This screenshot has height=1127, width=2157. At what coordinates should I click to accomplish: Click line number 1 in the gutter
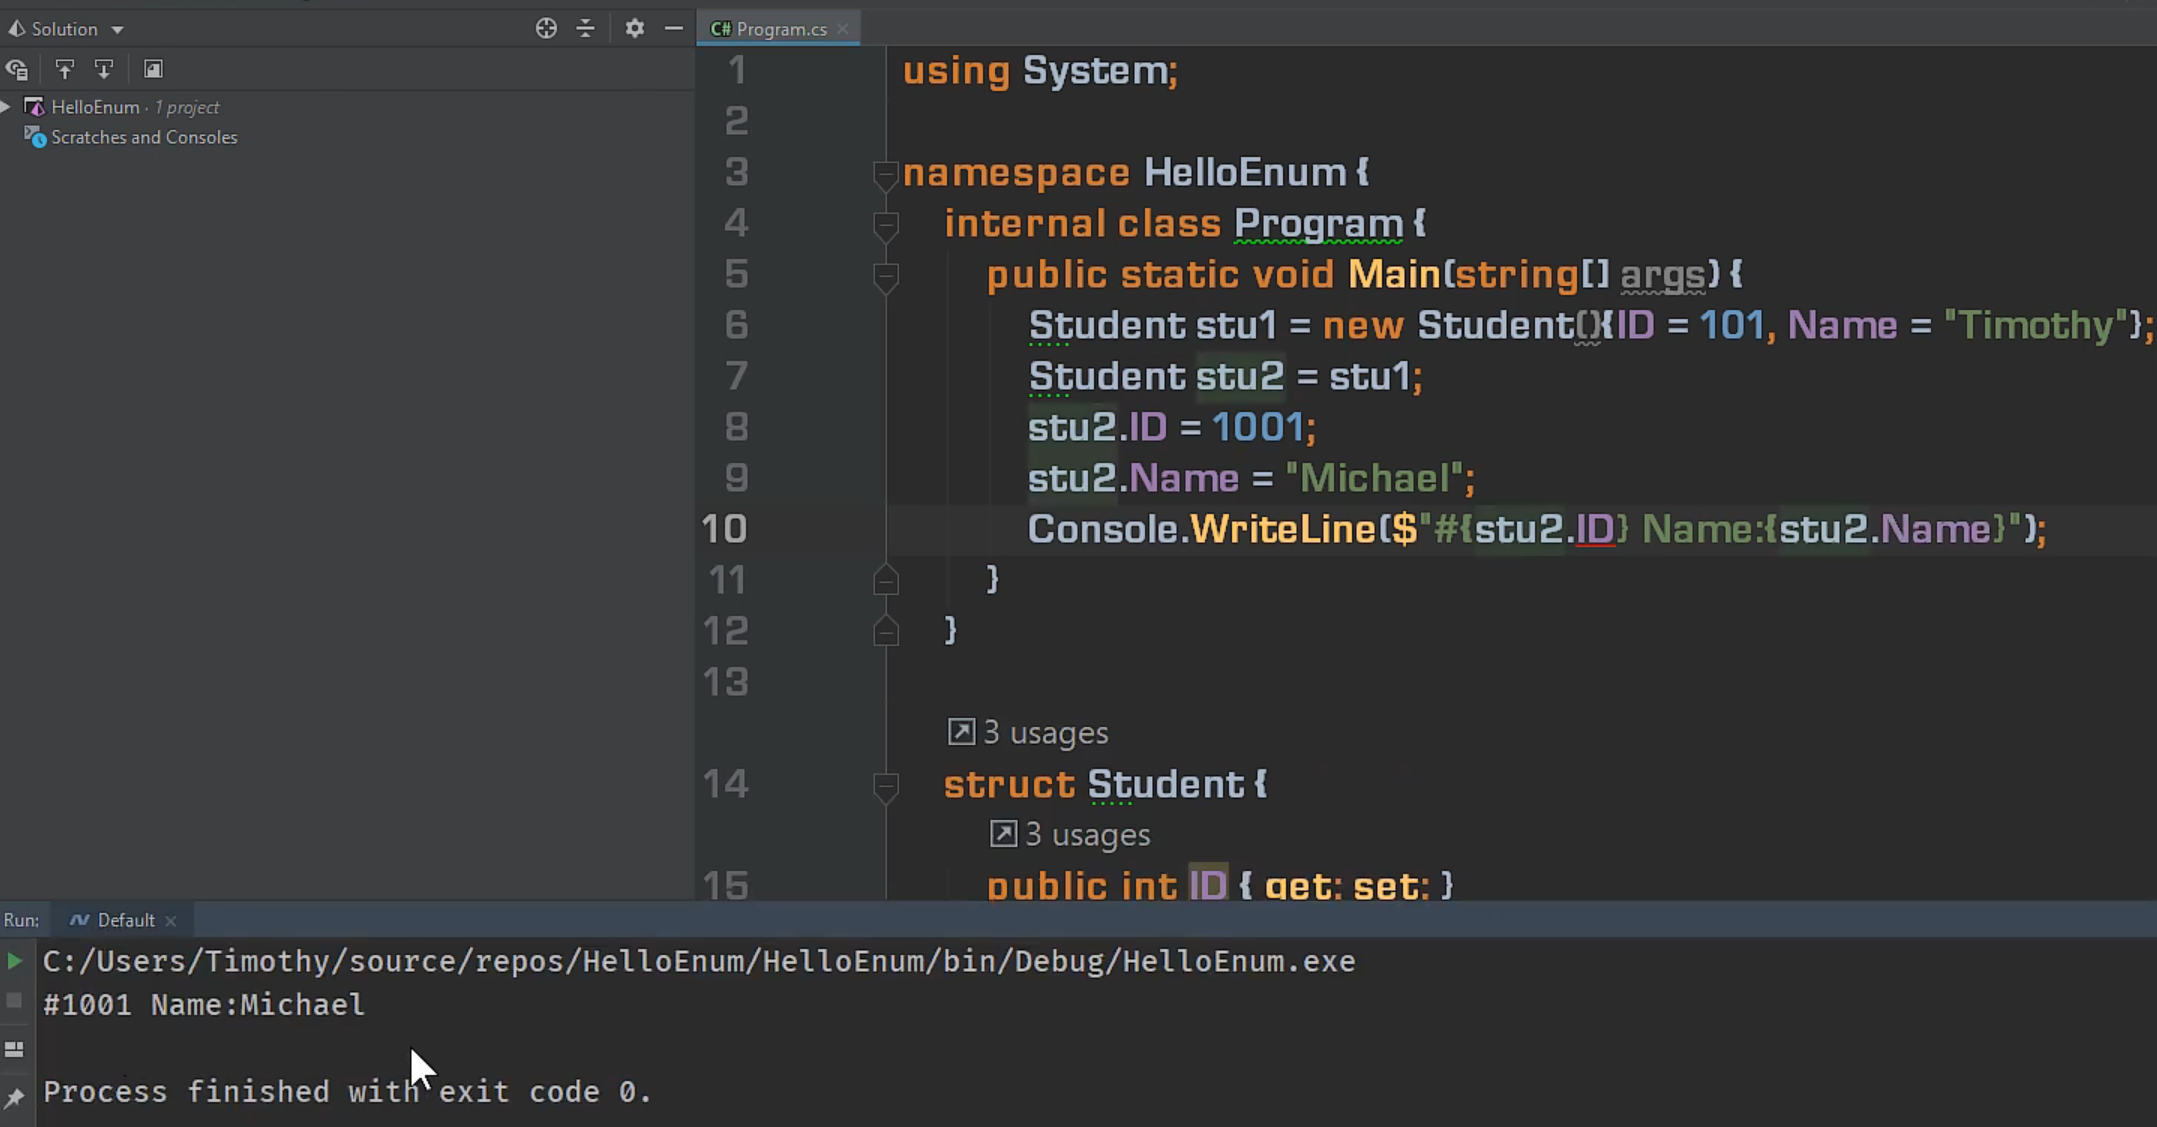737,70
